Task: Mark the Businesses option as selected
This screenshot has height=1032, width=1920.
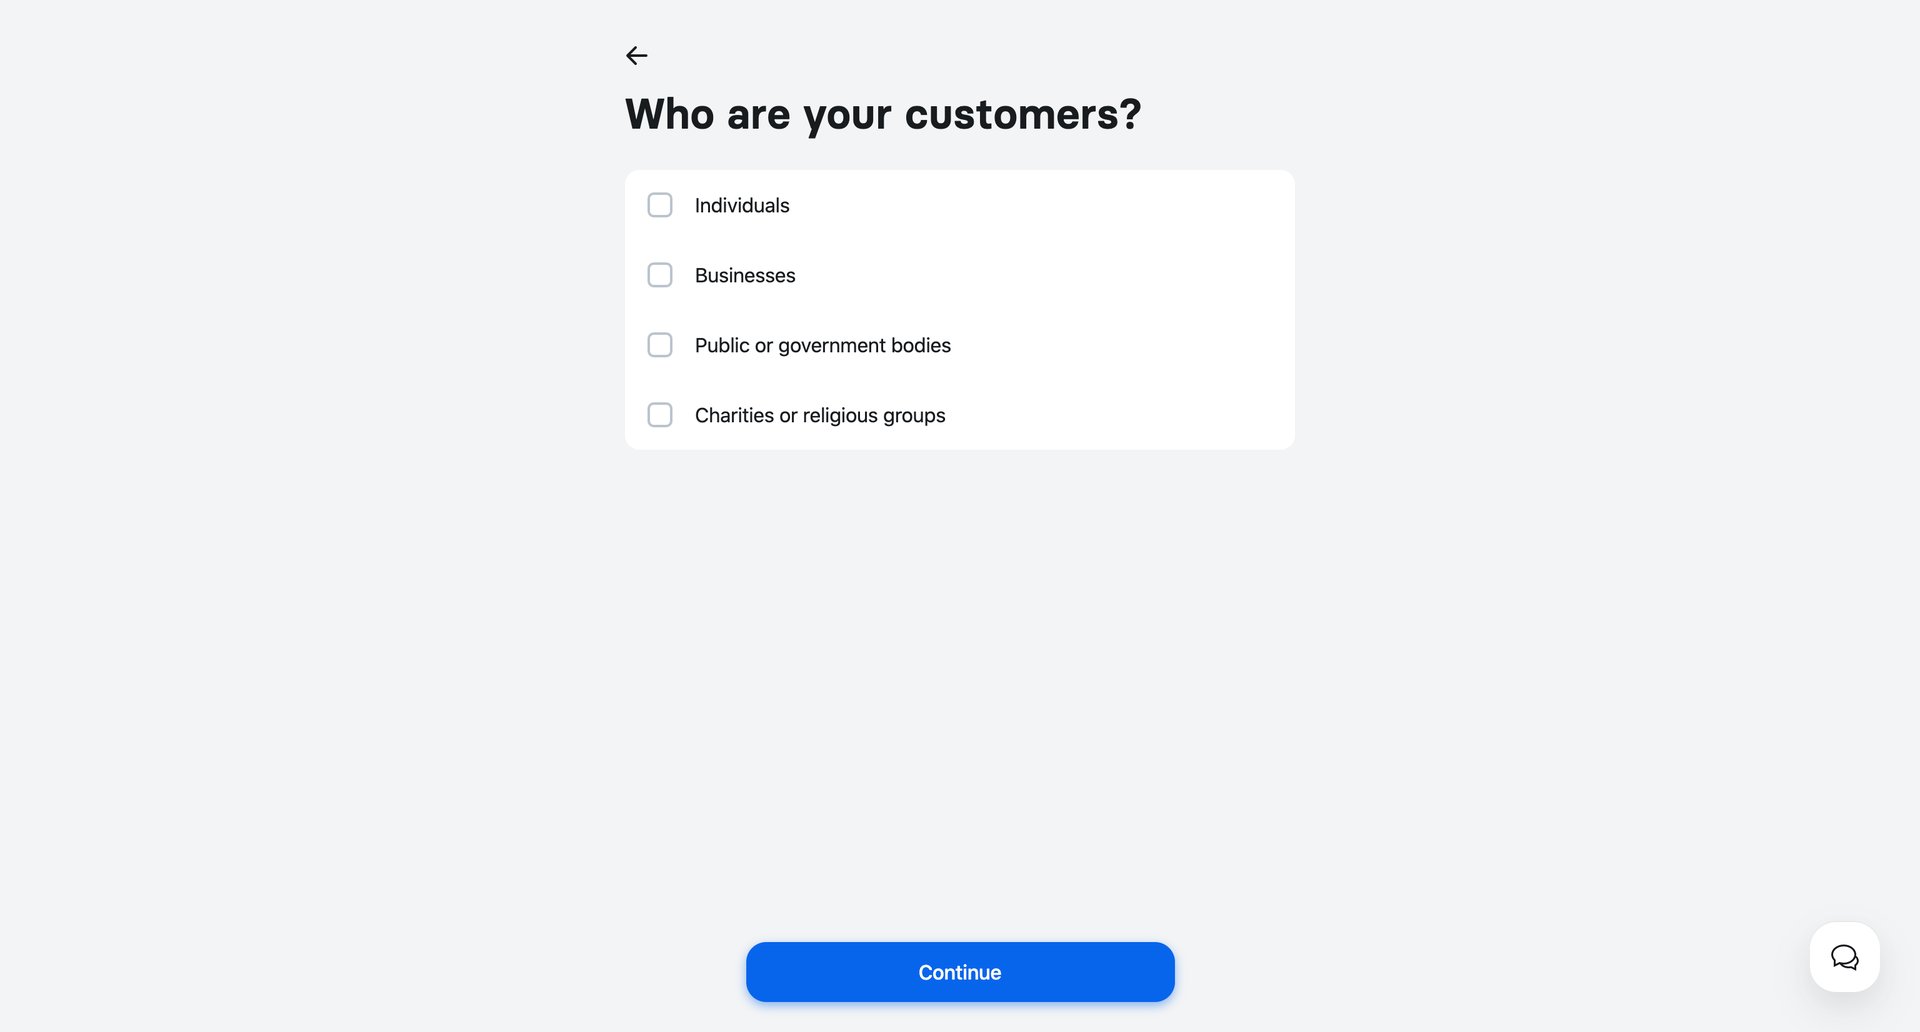Action: pos(745,275)
